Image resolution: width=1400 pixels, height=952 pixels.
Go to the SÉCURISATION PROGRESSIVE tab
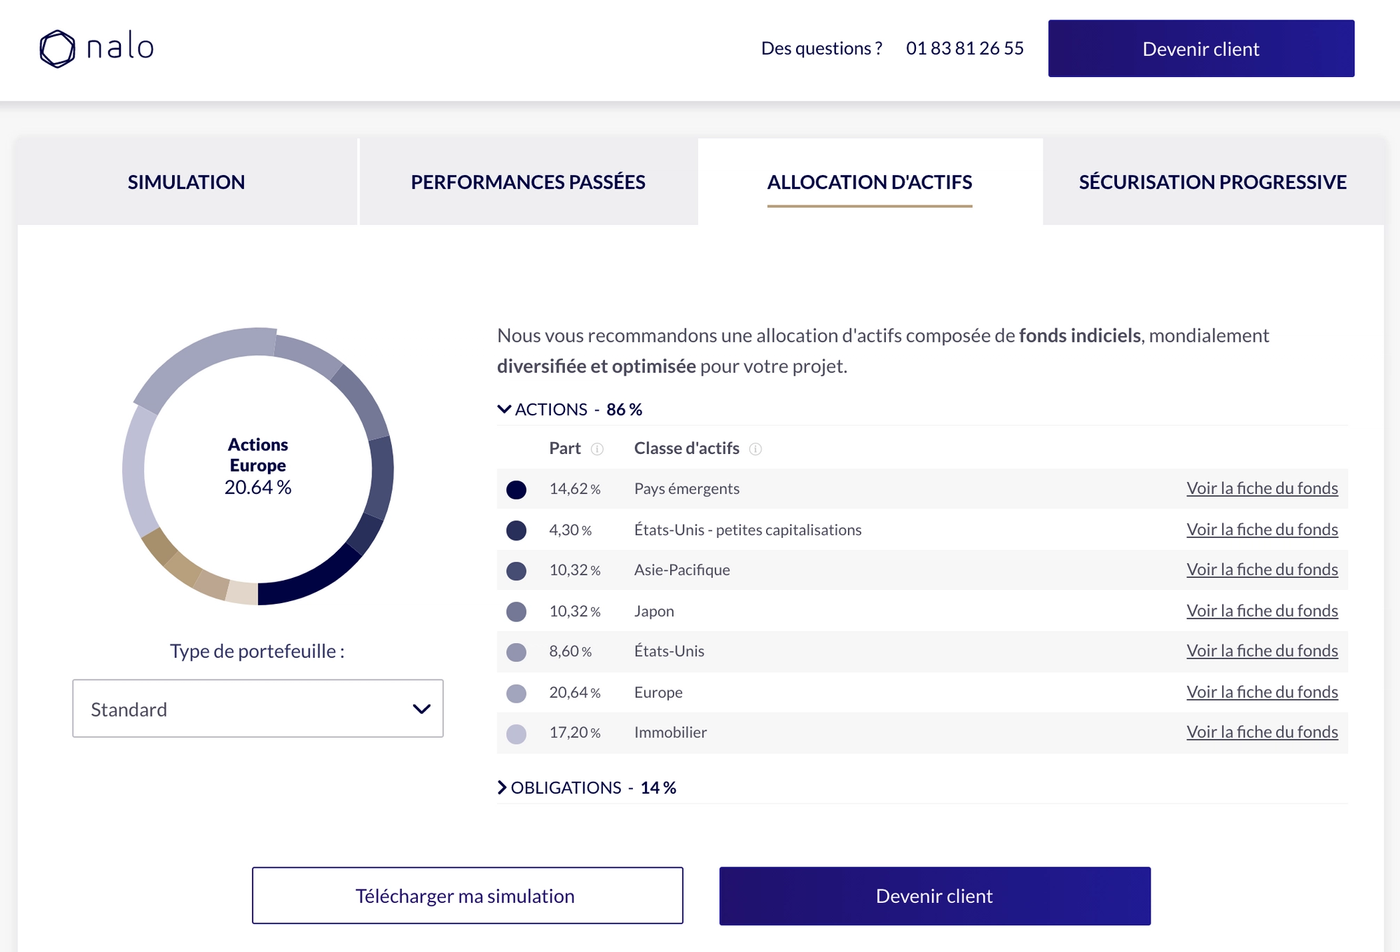1212,182
